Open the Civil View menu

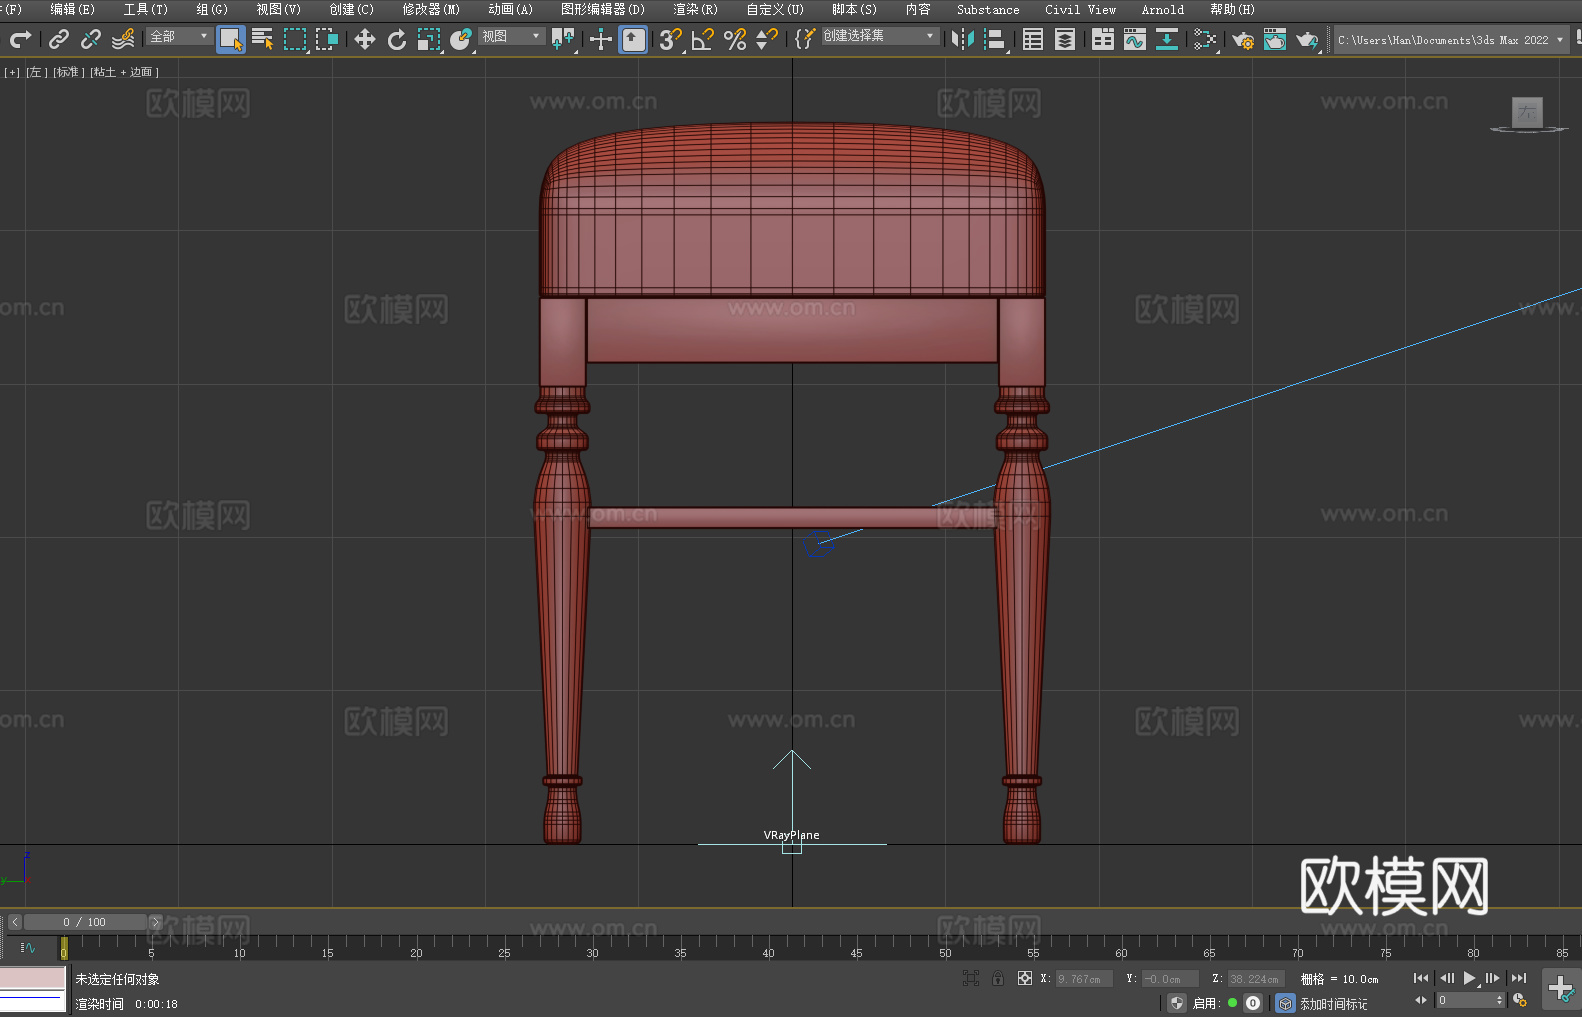tap(1081, 9)
